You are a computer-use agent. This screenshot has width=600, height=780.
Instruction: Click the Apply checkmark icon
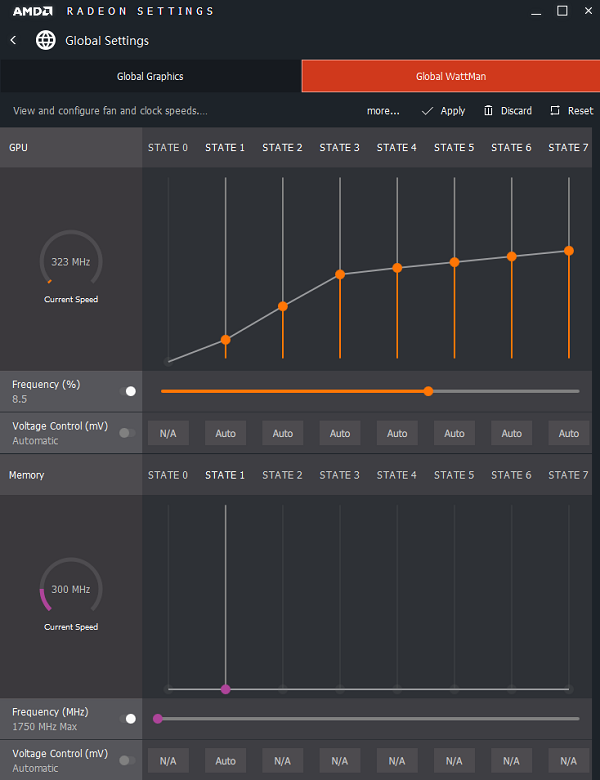(427, 111)
